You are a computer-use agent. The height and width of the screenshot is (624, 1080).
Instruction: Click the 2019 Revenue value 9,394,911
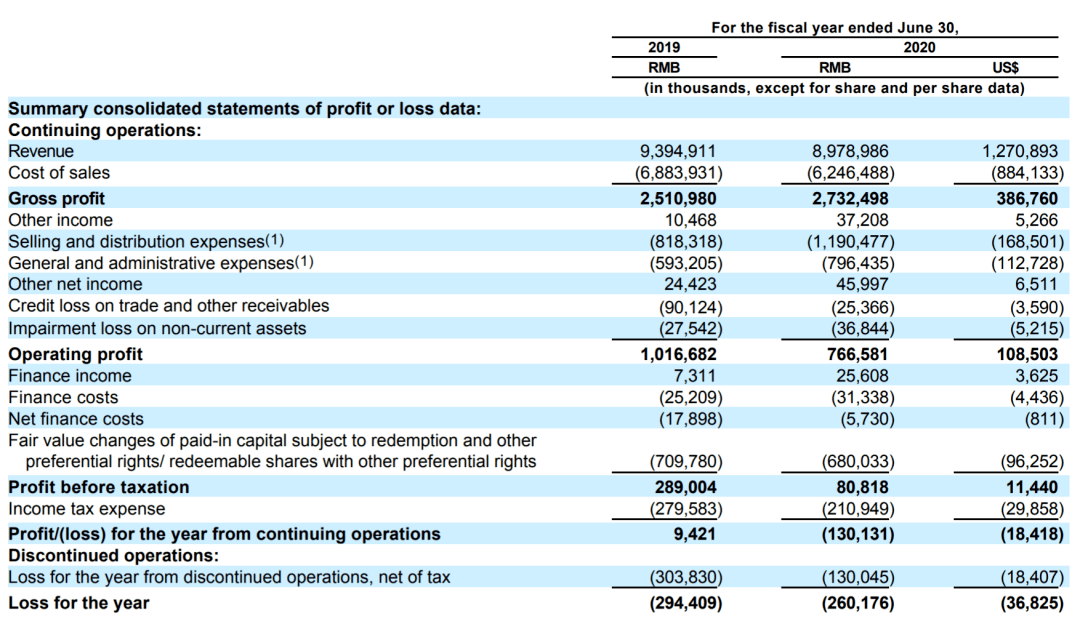(678, 151)
